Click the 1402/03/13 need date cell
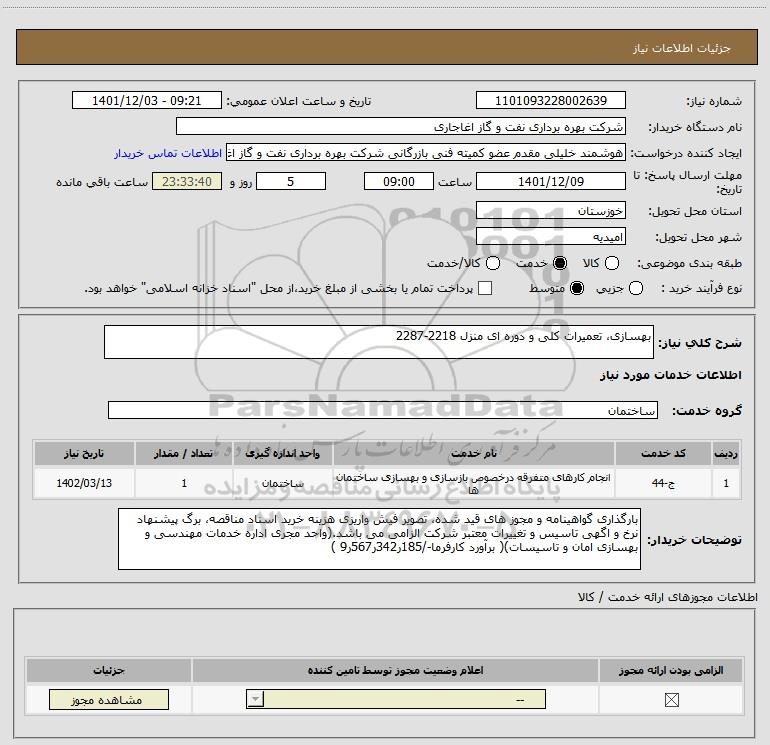 pos(84,483)
